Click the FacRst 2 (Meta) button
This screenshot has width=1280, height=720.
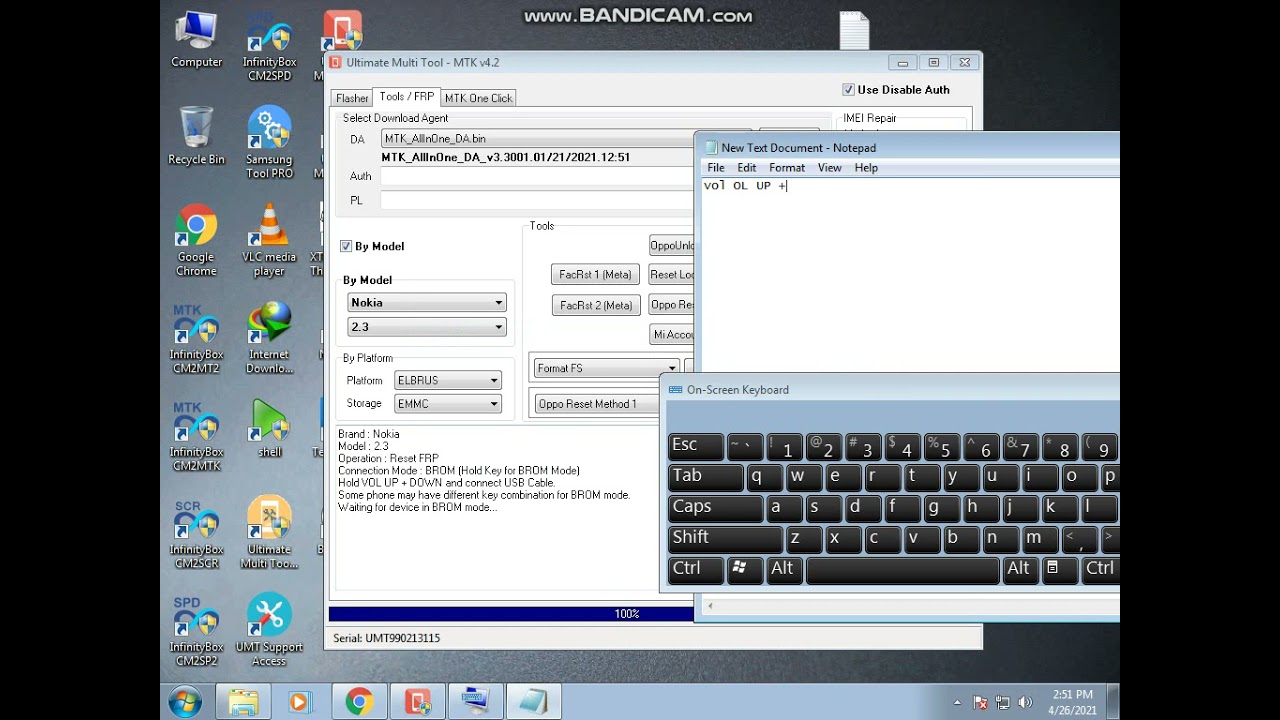coord(595,305)
